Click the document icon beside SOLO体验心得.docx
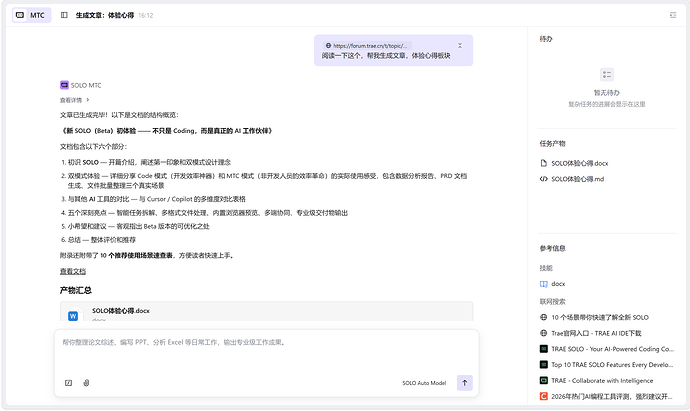Image resolution: width=690 pixels, height=411 pixels. 543,163
